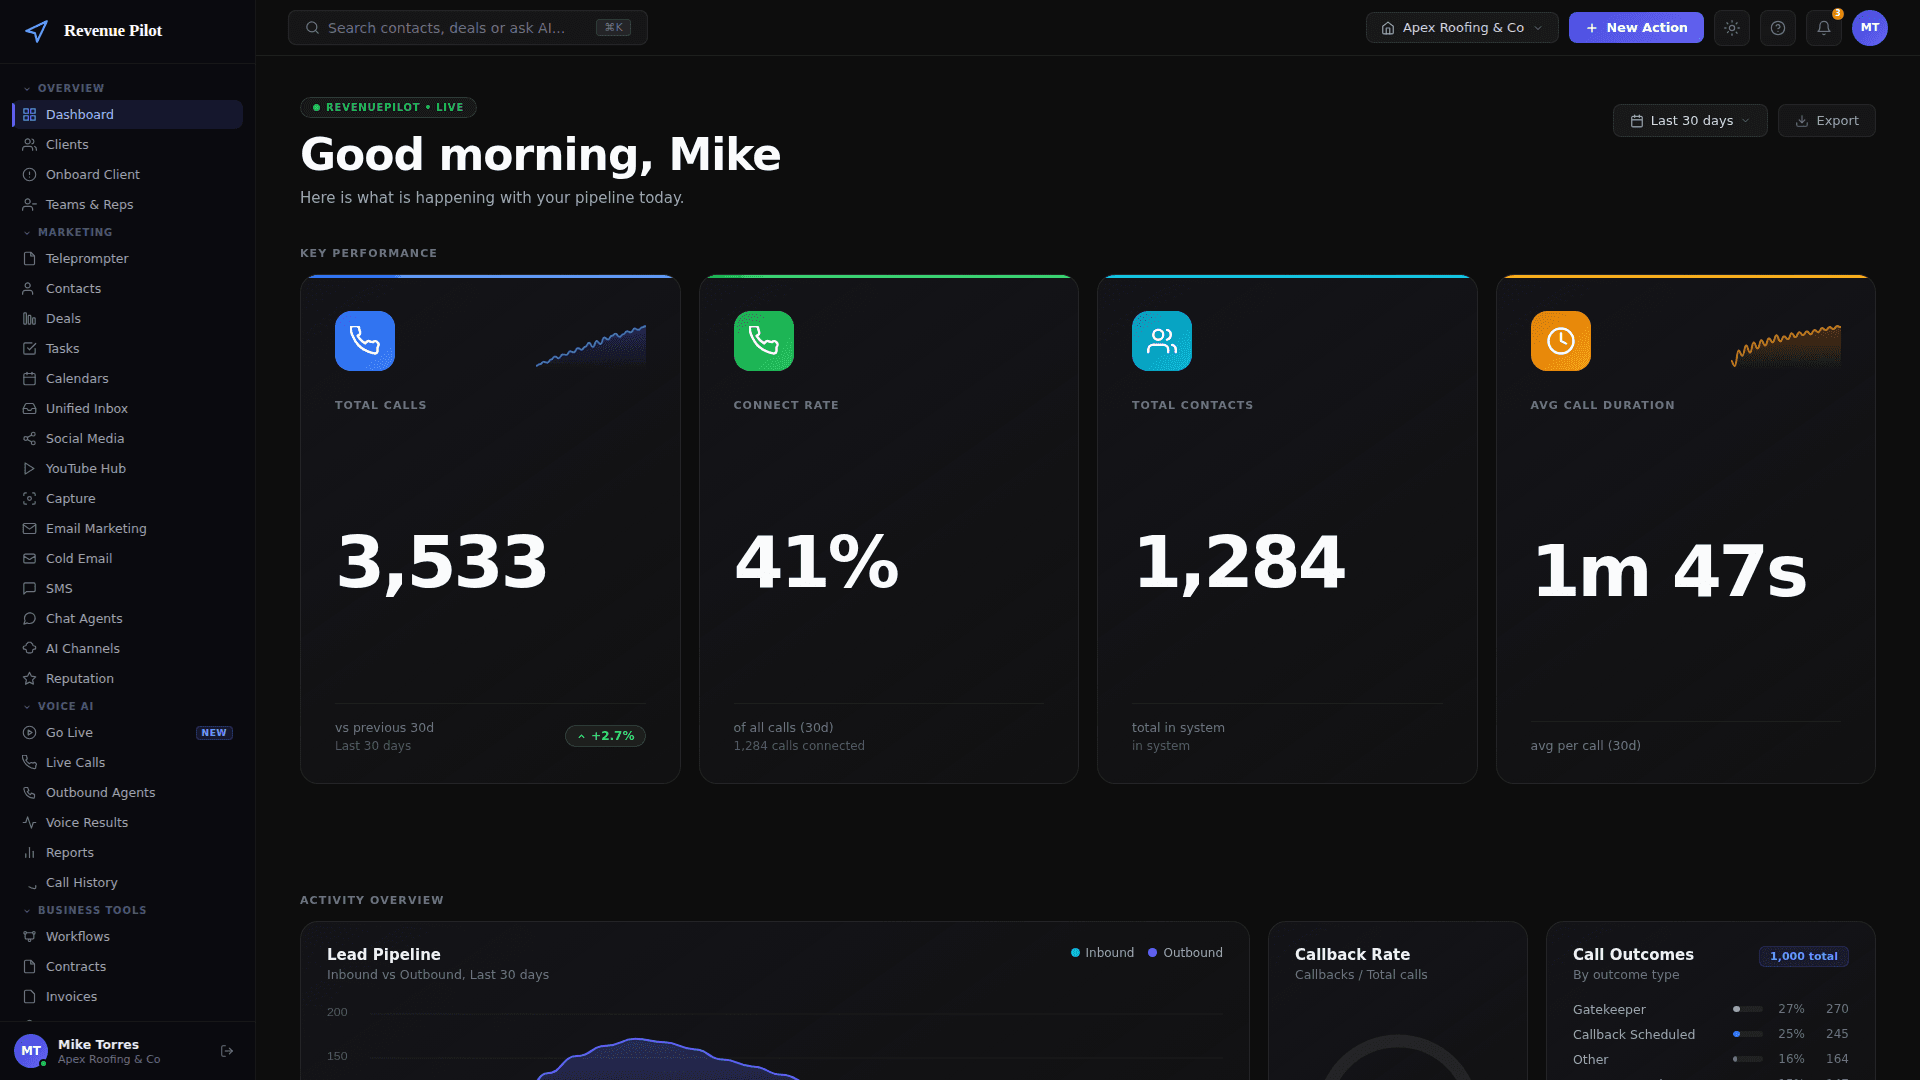This screenshot has width=1920, height=1080.
Task: Click the Callback Scheduled outcome progress bar
Action: pos(1748,1034)
